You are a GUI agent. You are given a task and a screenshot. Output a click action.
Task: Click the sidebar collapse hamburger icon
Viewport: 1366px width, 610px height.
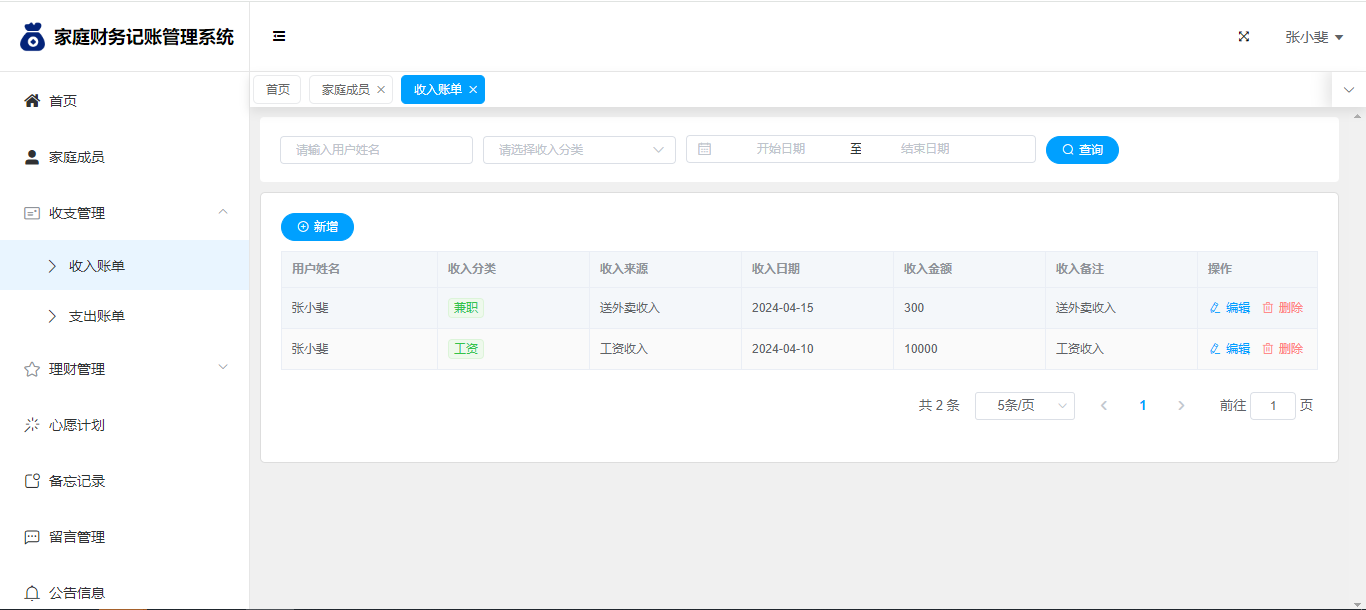[279, 37]
